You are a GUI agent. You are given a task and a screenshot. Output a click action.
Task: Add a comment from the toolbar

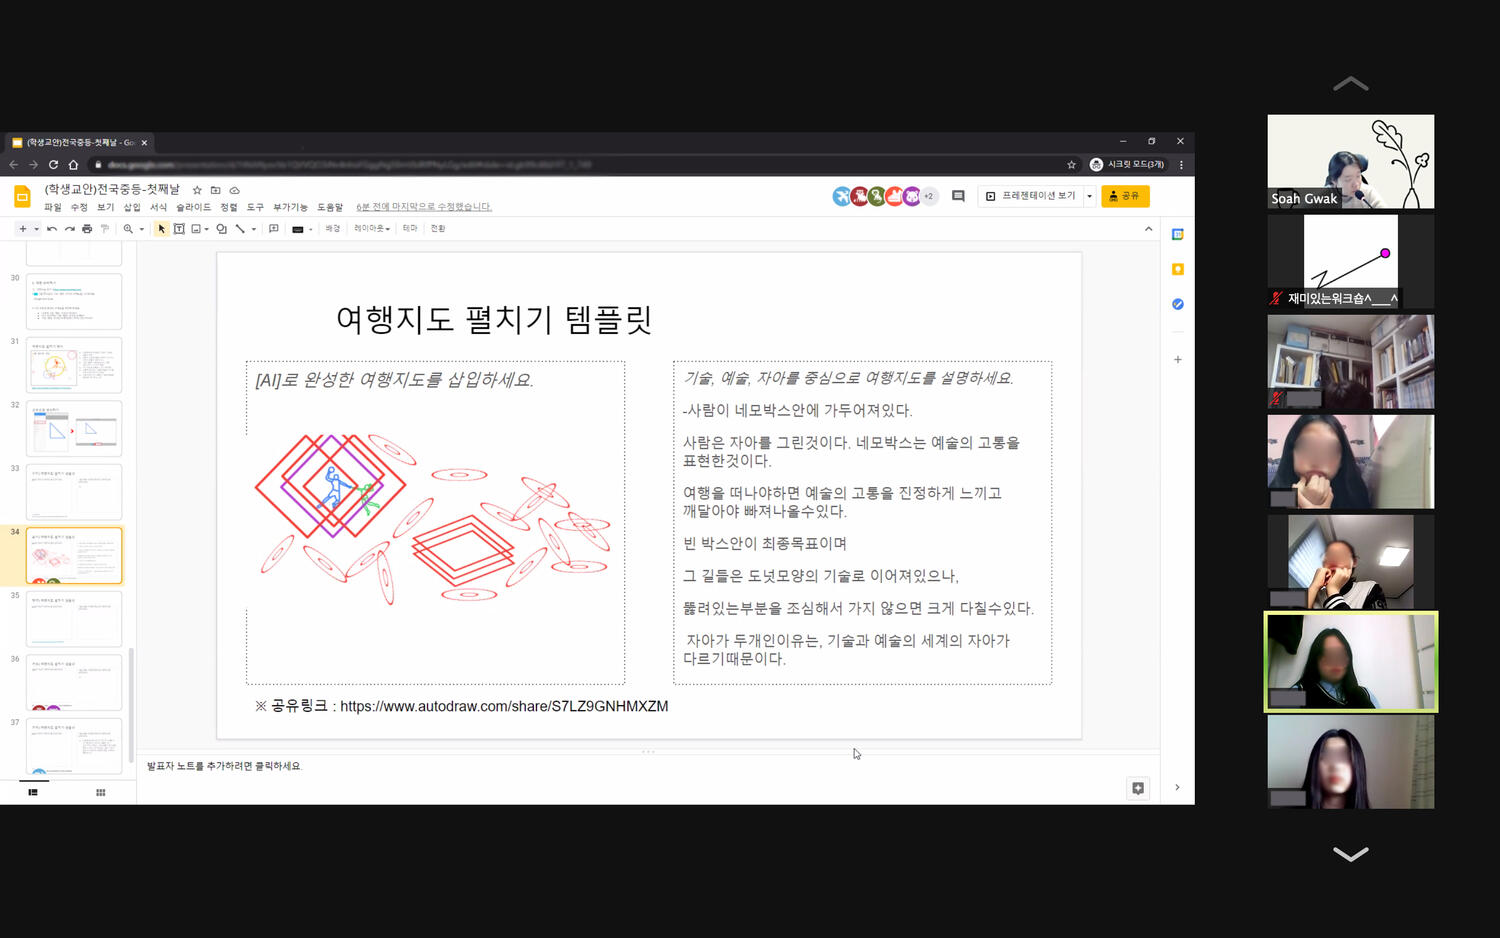tap(274, 229)
